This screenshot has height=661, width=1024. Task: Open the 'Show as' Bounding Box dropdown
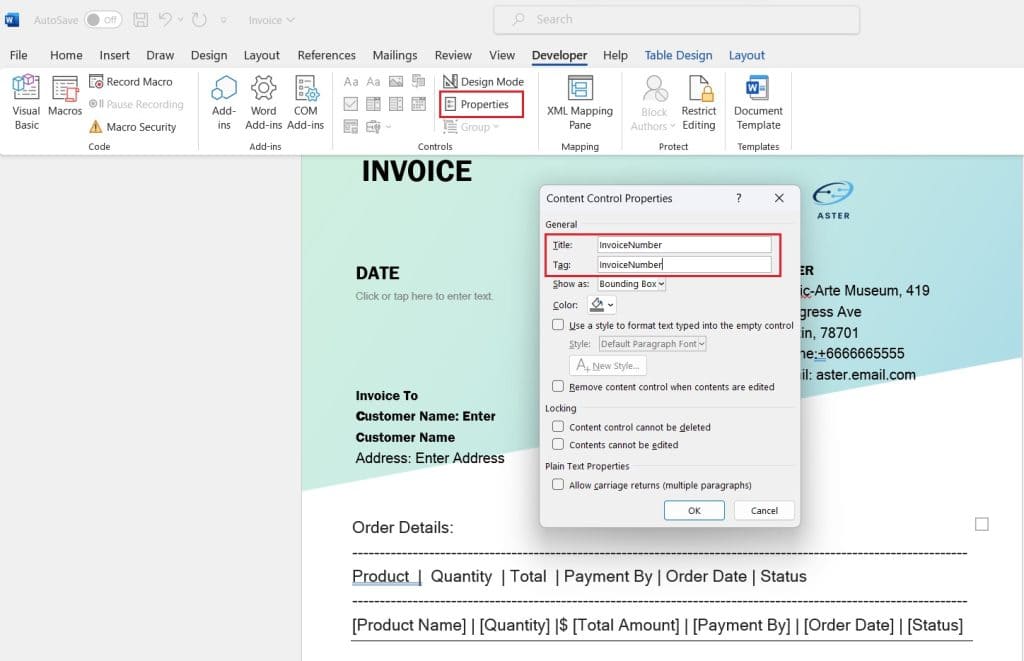click(632, 283)
